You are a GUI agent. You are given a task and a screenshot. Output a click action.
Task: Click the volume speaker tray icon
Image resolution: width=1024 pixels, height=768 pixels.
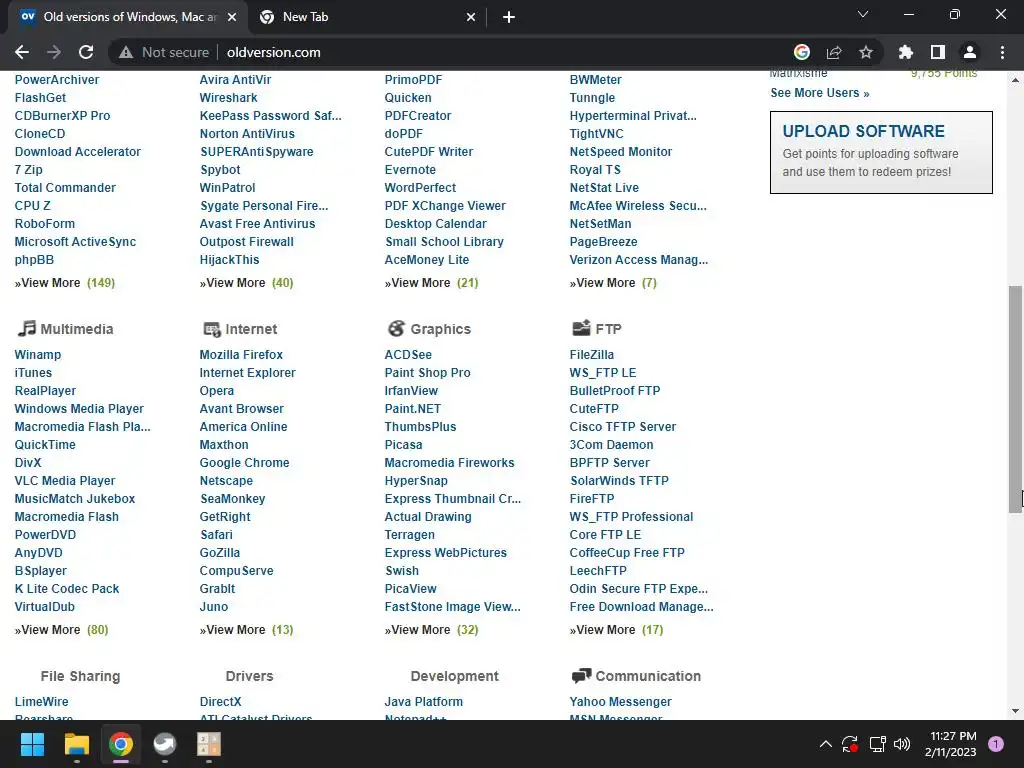[902, 744]
